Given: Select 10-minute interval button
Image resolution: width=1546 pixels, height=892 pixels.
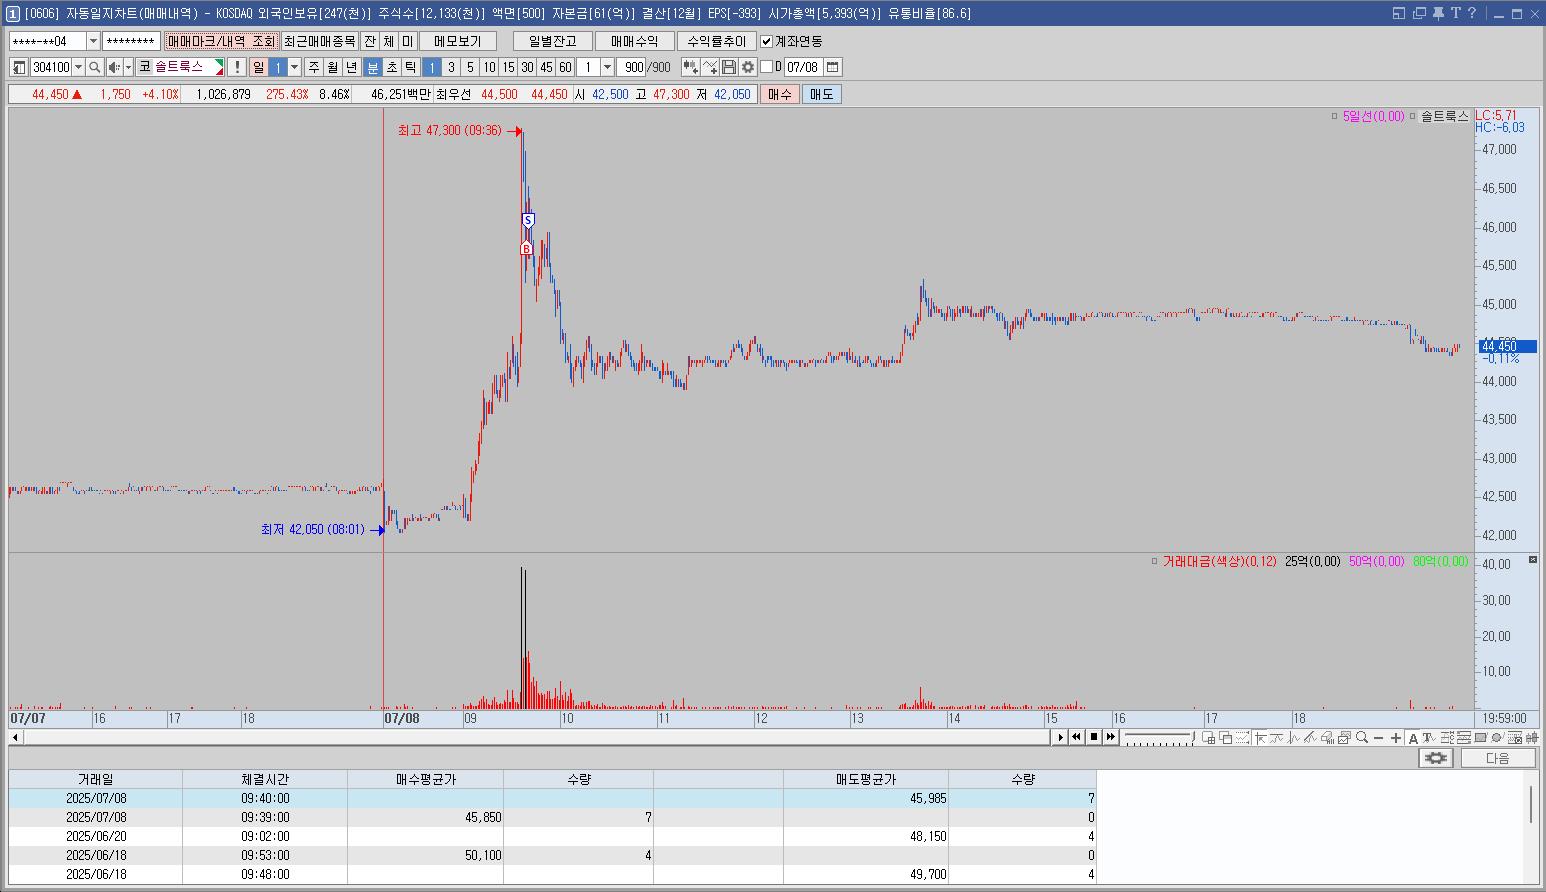Looking at the screenshot, I should click(x=489, y=67).
